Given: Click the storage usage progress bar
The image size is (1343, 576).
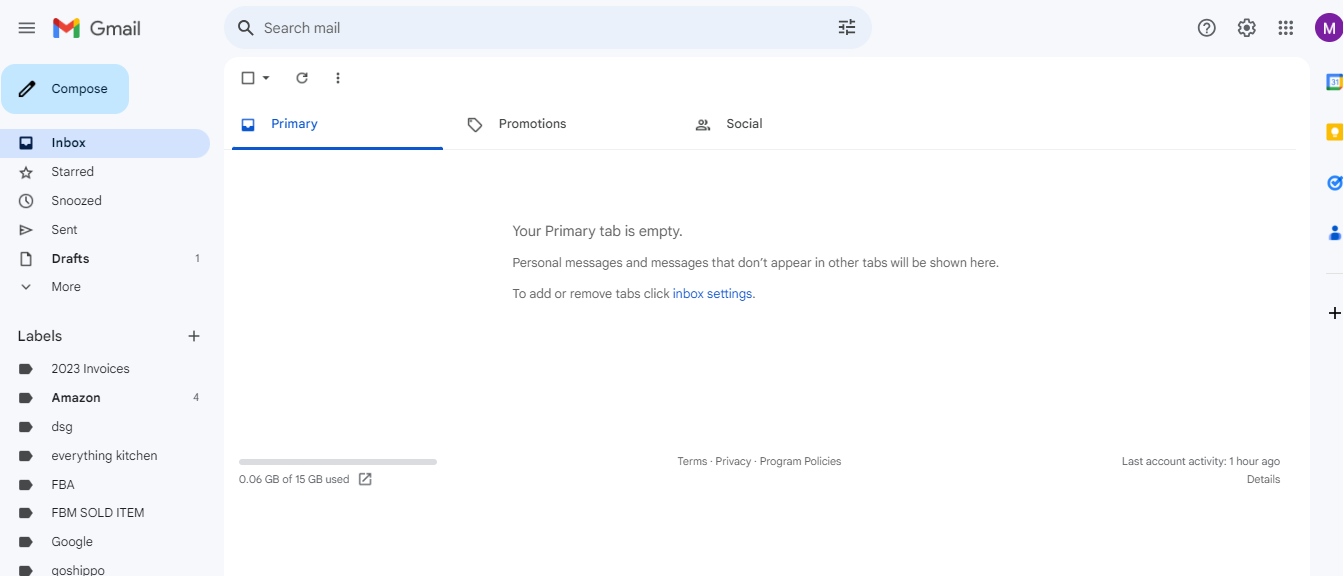Looking at the screenshot, I should click(x=338, y=462).
